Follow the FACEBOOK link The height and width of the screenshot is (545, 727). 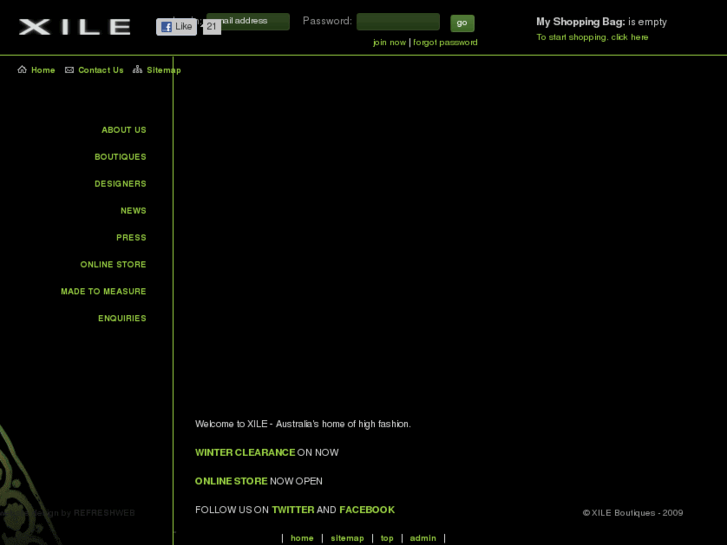pyautogui.click(x=367, y=510)
